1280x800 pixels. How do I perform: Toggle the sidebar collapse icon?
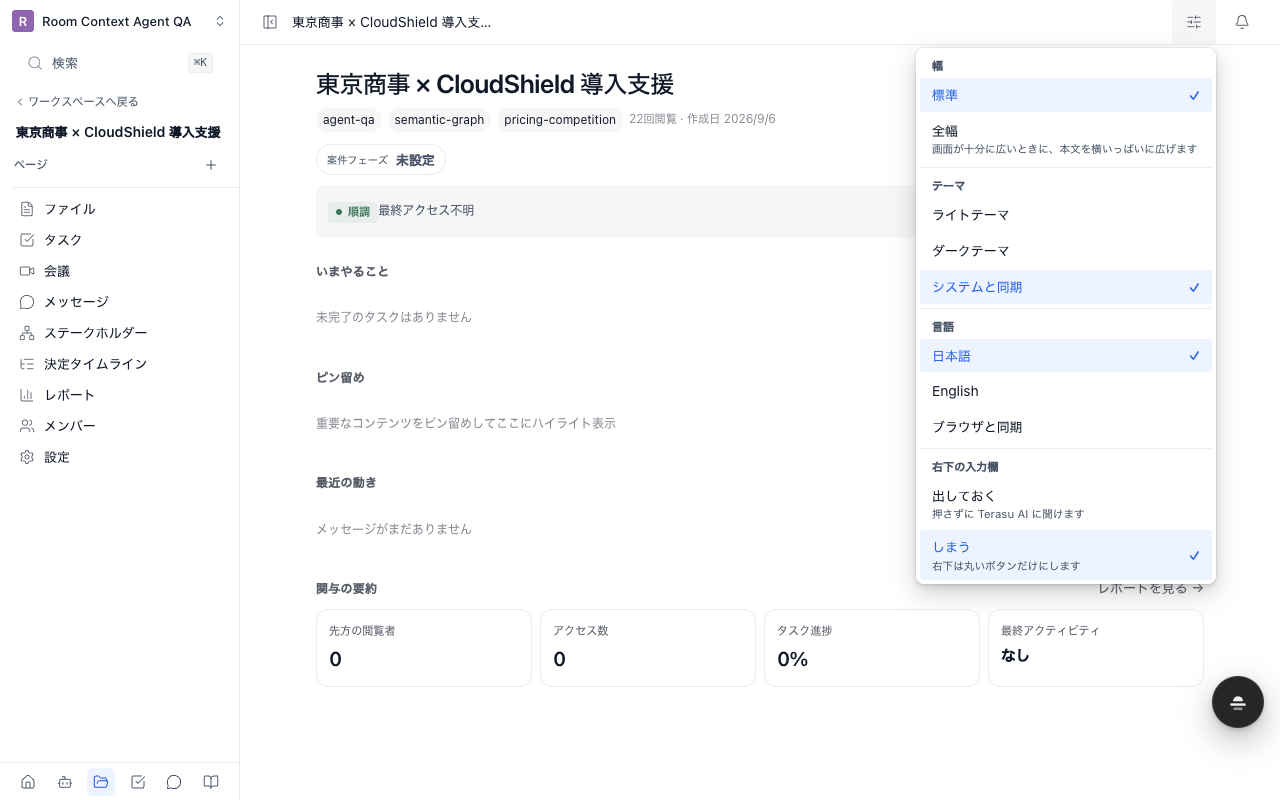coord(270,22)
